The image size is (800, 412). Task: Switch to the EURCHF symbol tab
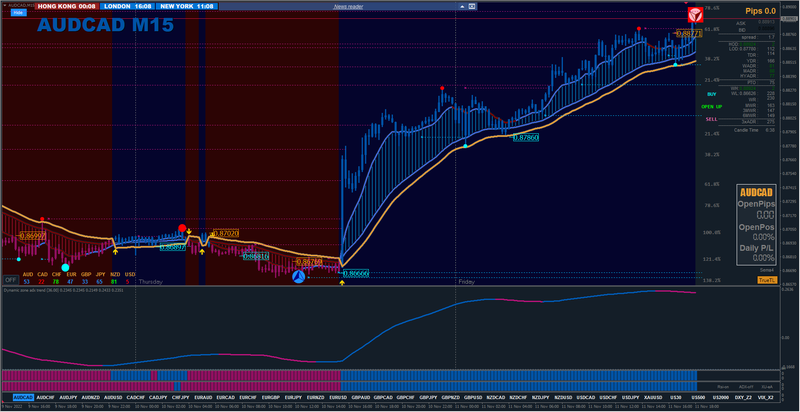[248, 397]
